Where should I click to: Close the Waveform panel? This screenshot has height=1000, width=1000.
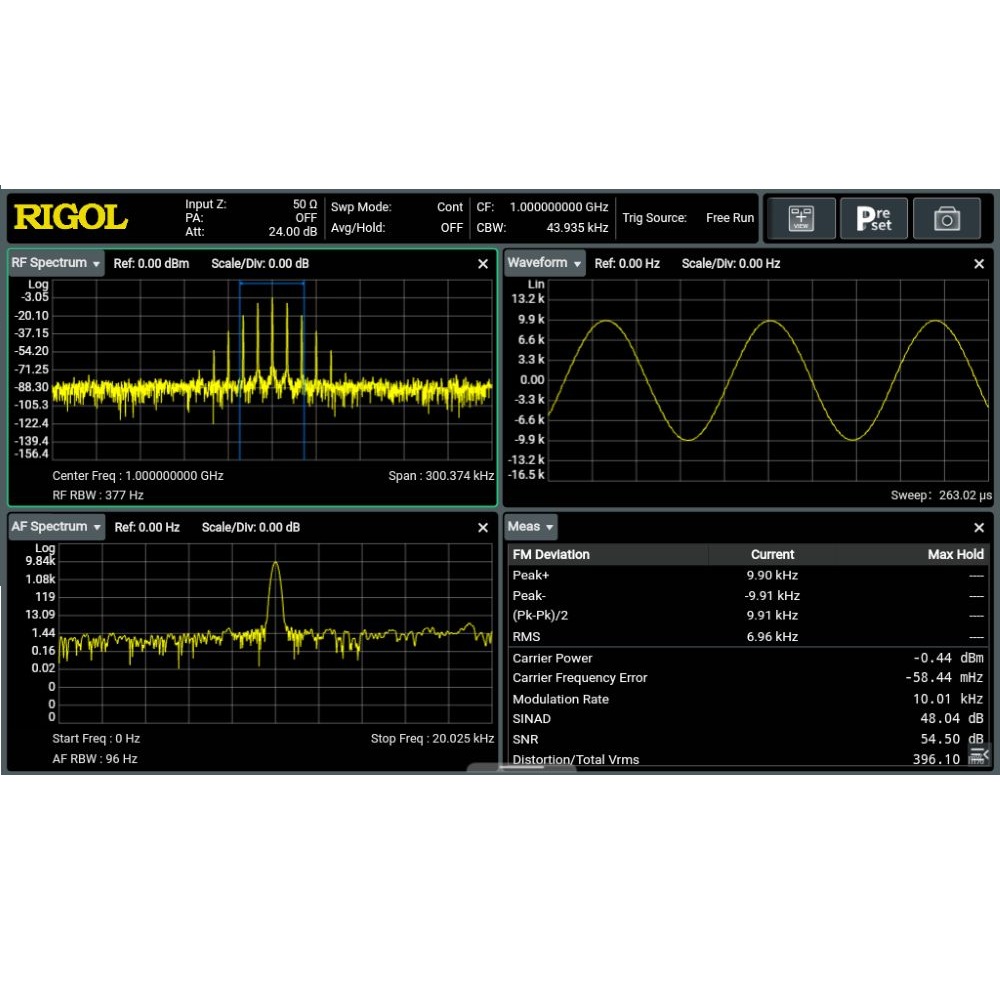979,263
